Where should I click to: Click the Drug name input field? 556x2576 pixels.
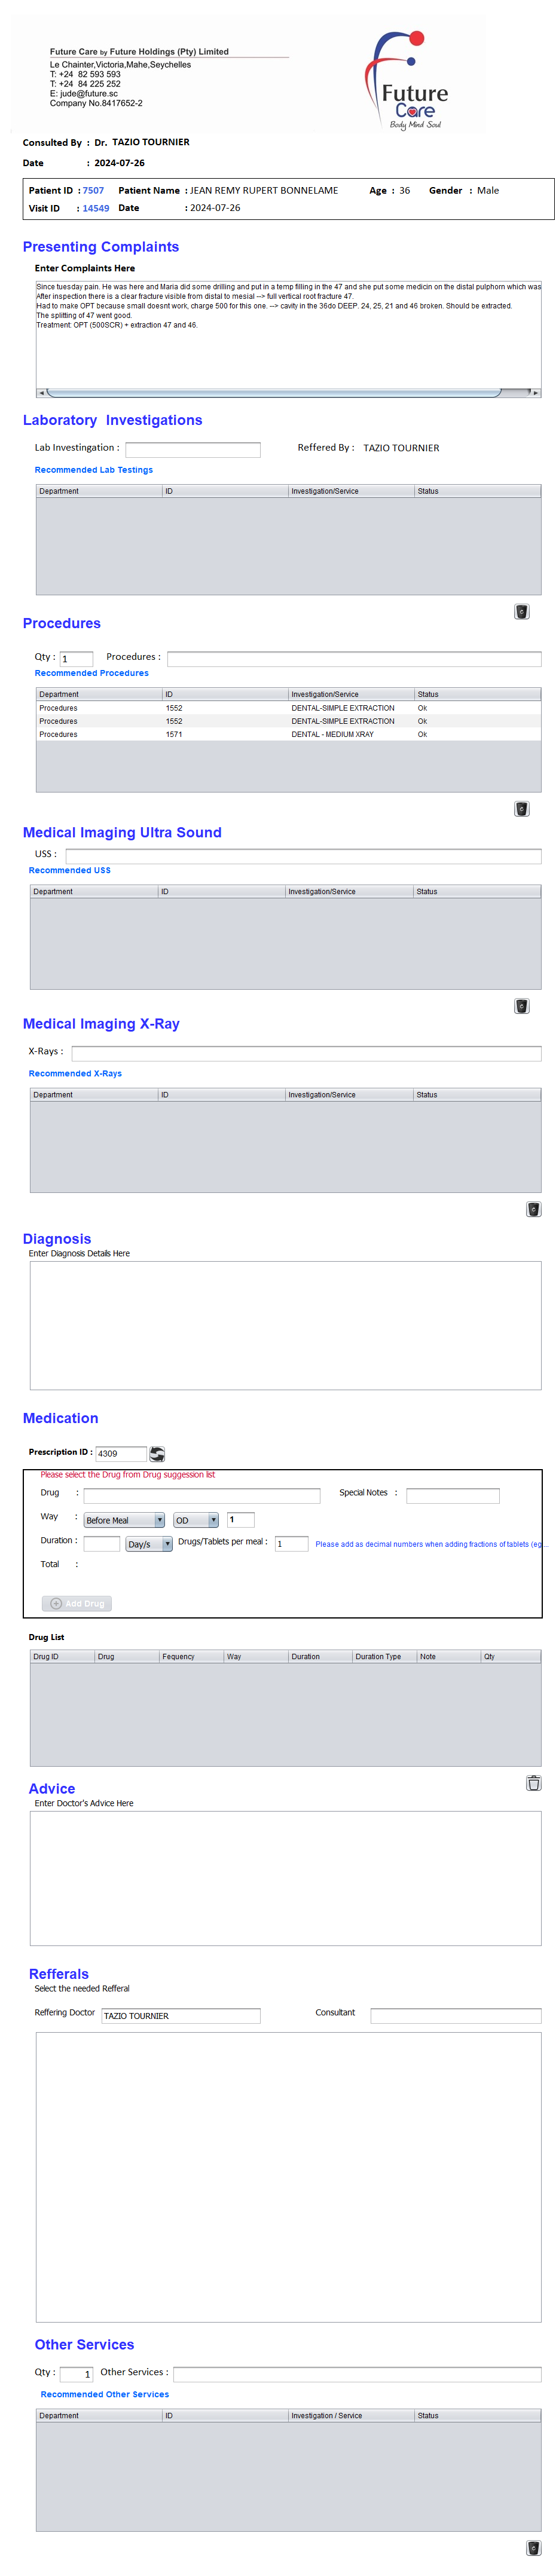click(202, 1496)
